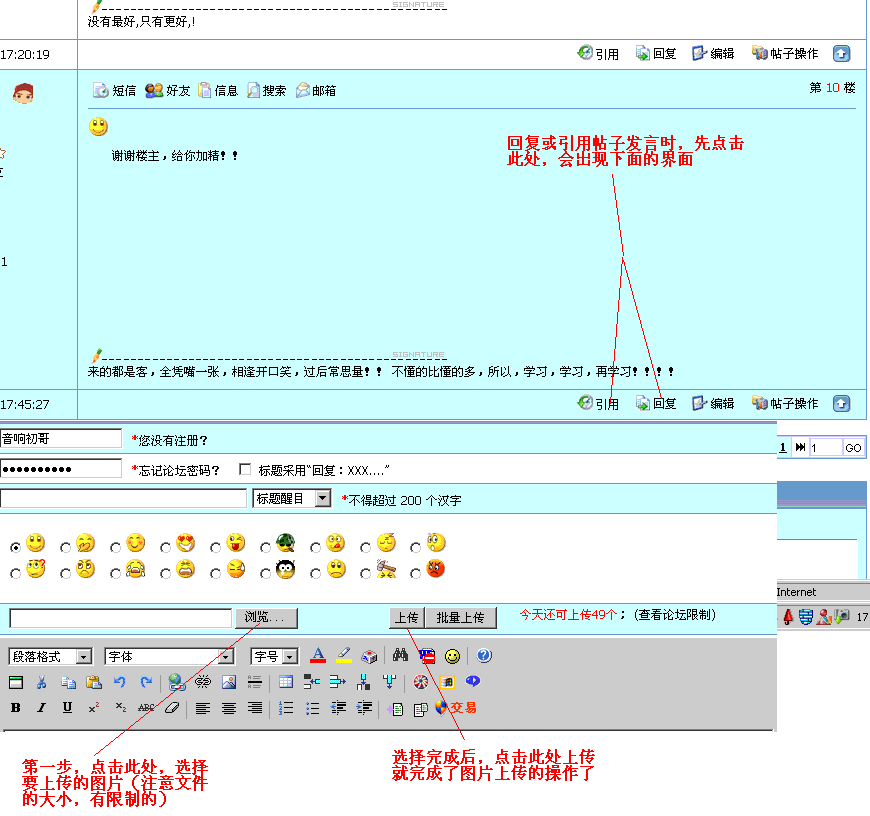Click the paste clipboard icon

(x=94, y=682)
